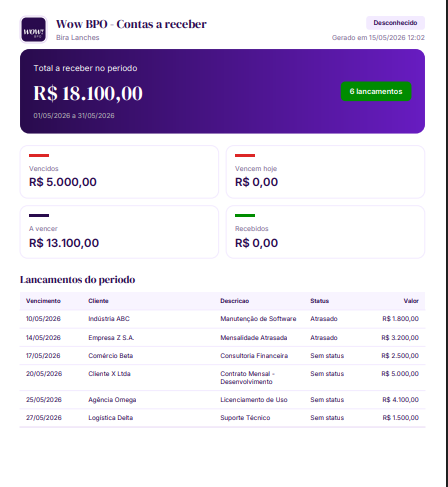Click the Desconhecido status badge
Viewport: 448px width, 487px height.
(x=395, y=23)
